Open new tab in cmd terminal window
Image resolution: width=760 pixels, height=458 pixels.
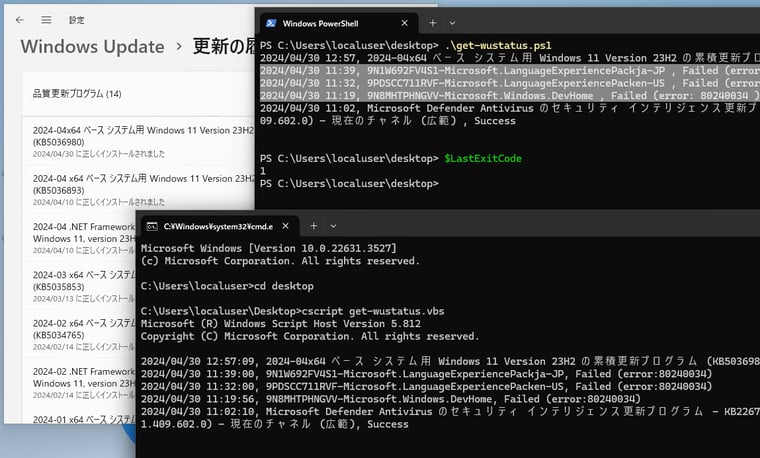(314, 226)
